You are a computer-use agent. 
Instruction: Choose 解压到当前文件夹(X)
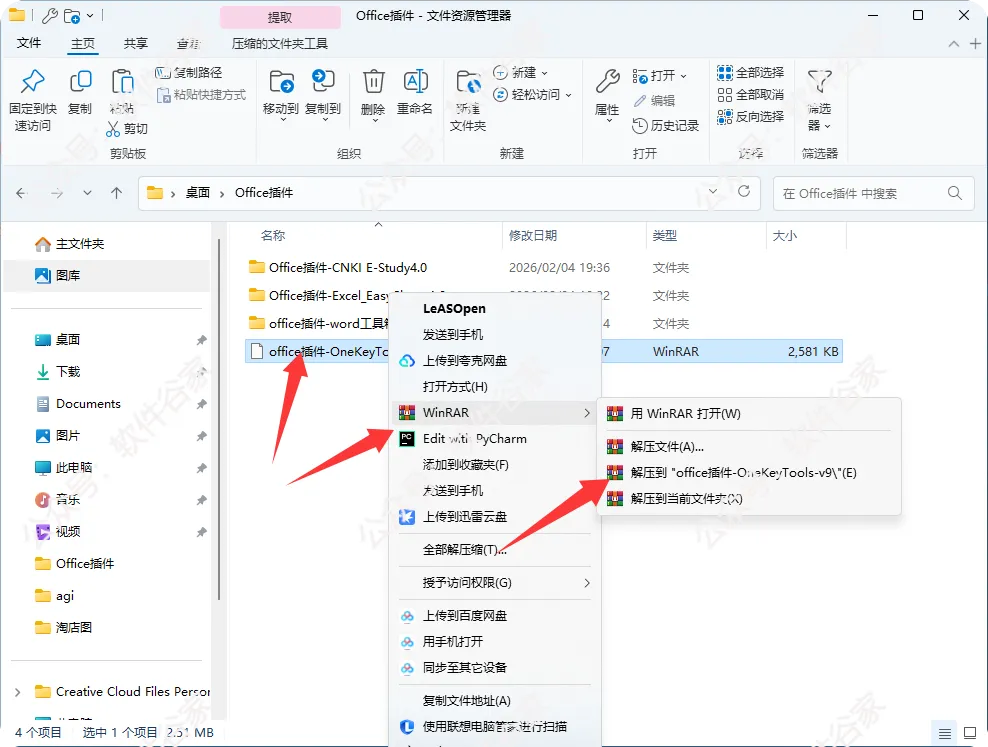(x=749, y=499)
